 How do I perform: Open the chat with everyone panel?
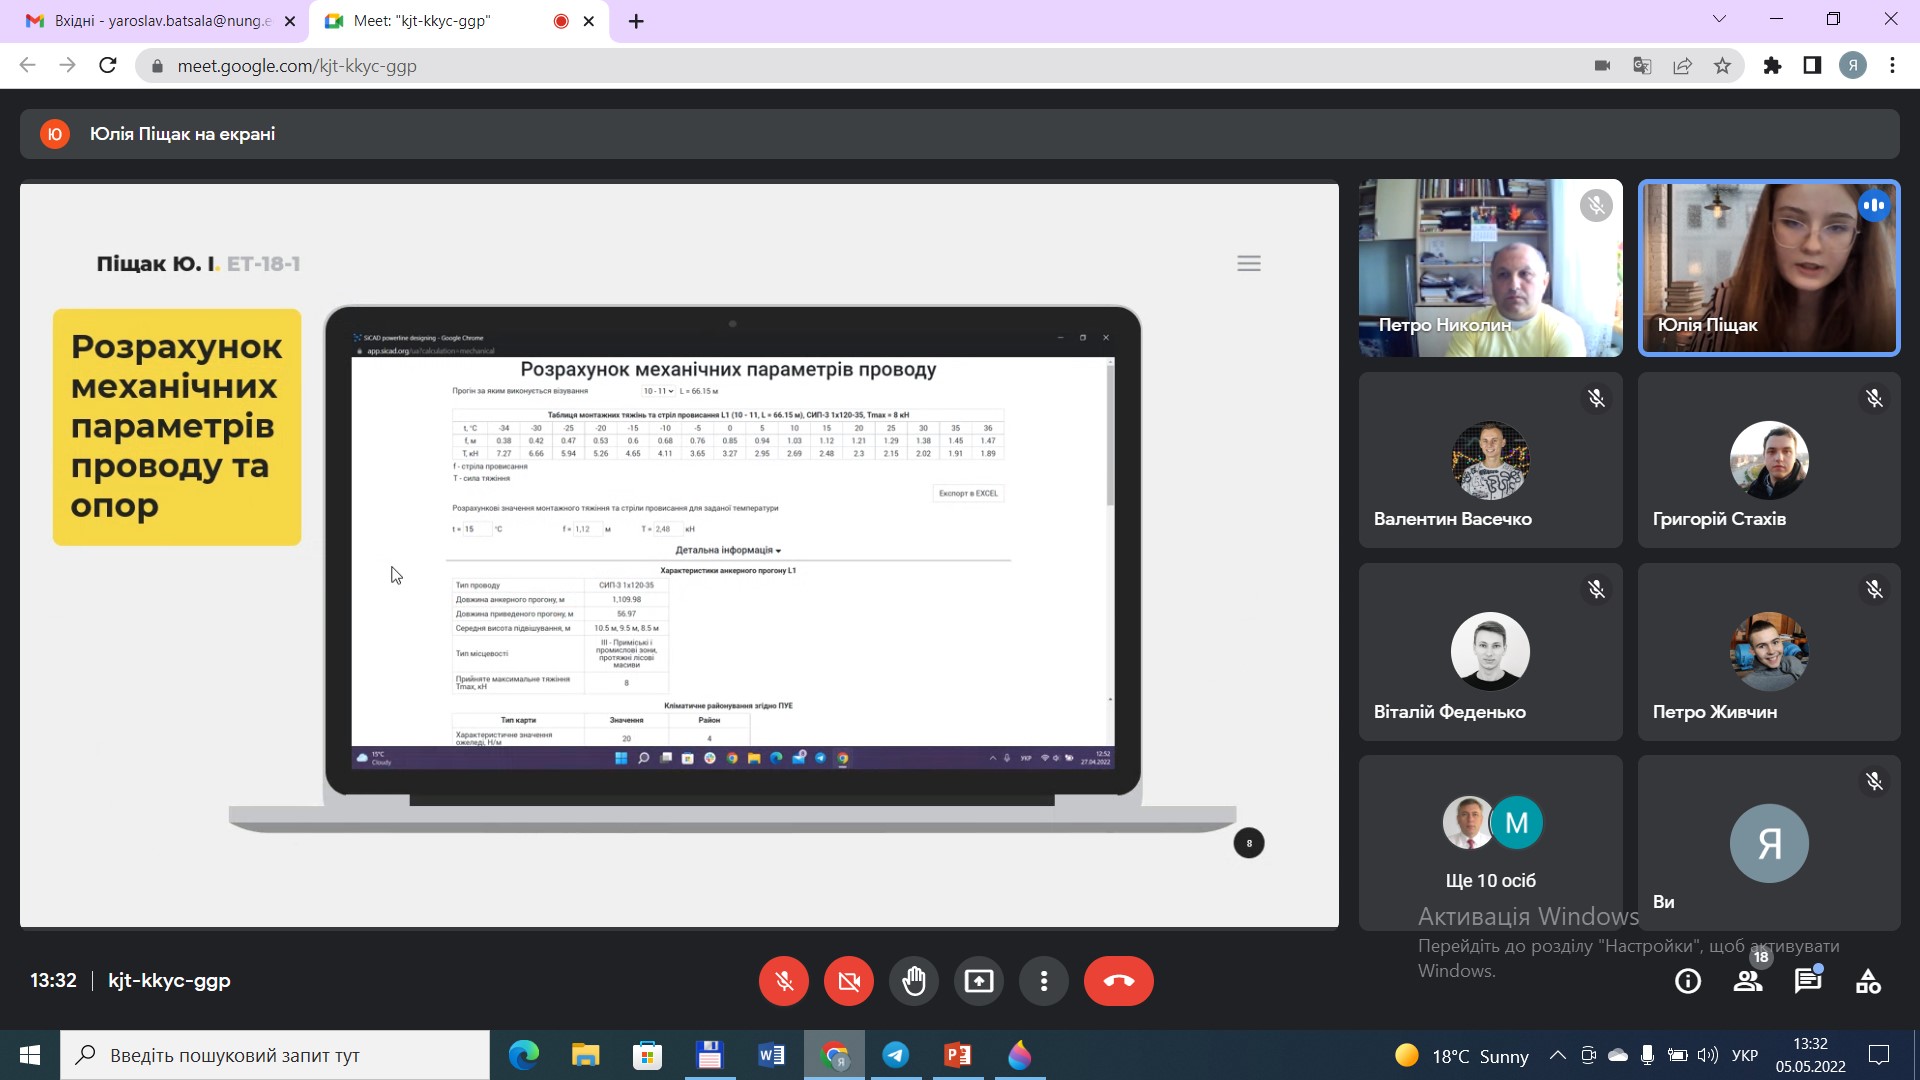tap(1807, 981)
